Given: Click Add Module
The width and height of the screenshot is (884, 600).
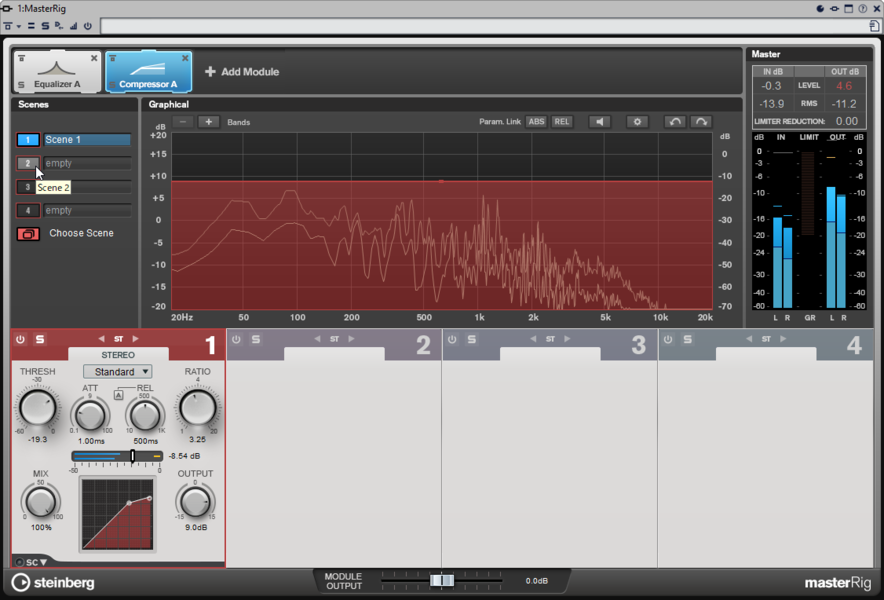Looking at the screenshot, I should click(242, 72).
